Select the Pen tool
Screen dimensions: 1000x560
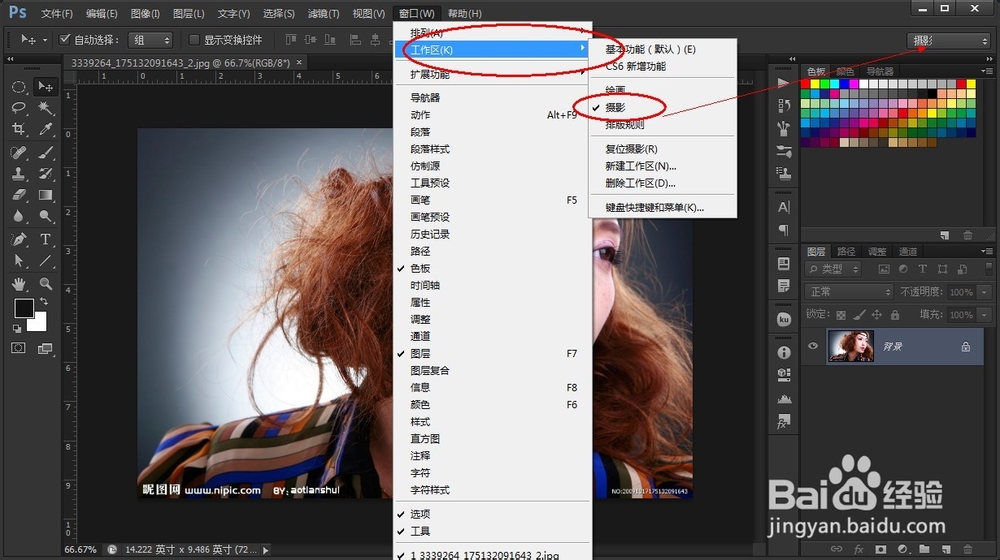pos(18,239)
